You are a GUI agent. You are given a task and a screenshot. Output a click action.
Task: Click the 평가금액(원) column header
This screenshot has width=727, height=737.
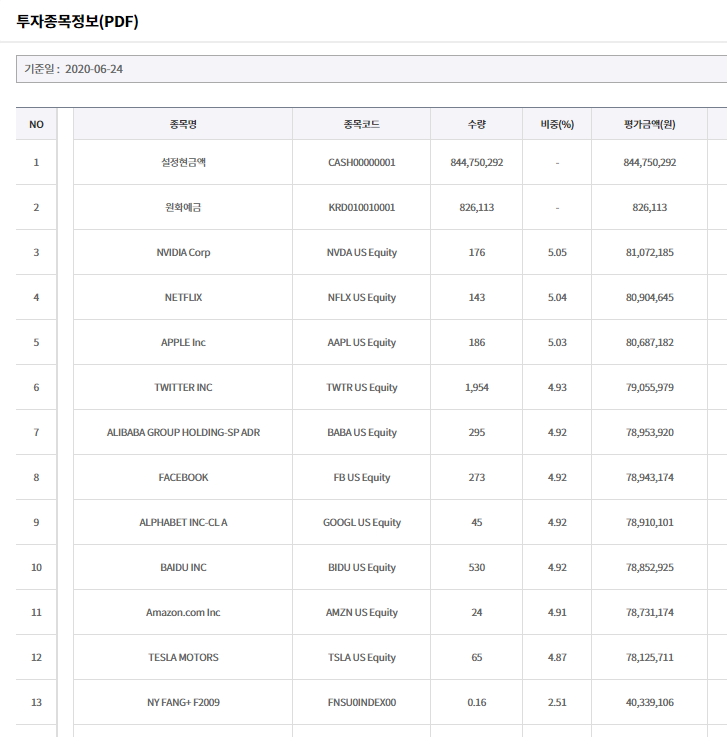649,124
